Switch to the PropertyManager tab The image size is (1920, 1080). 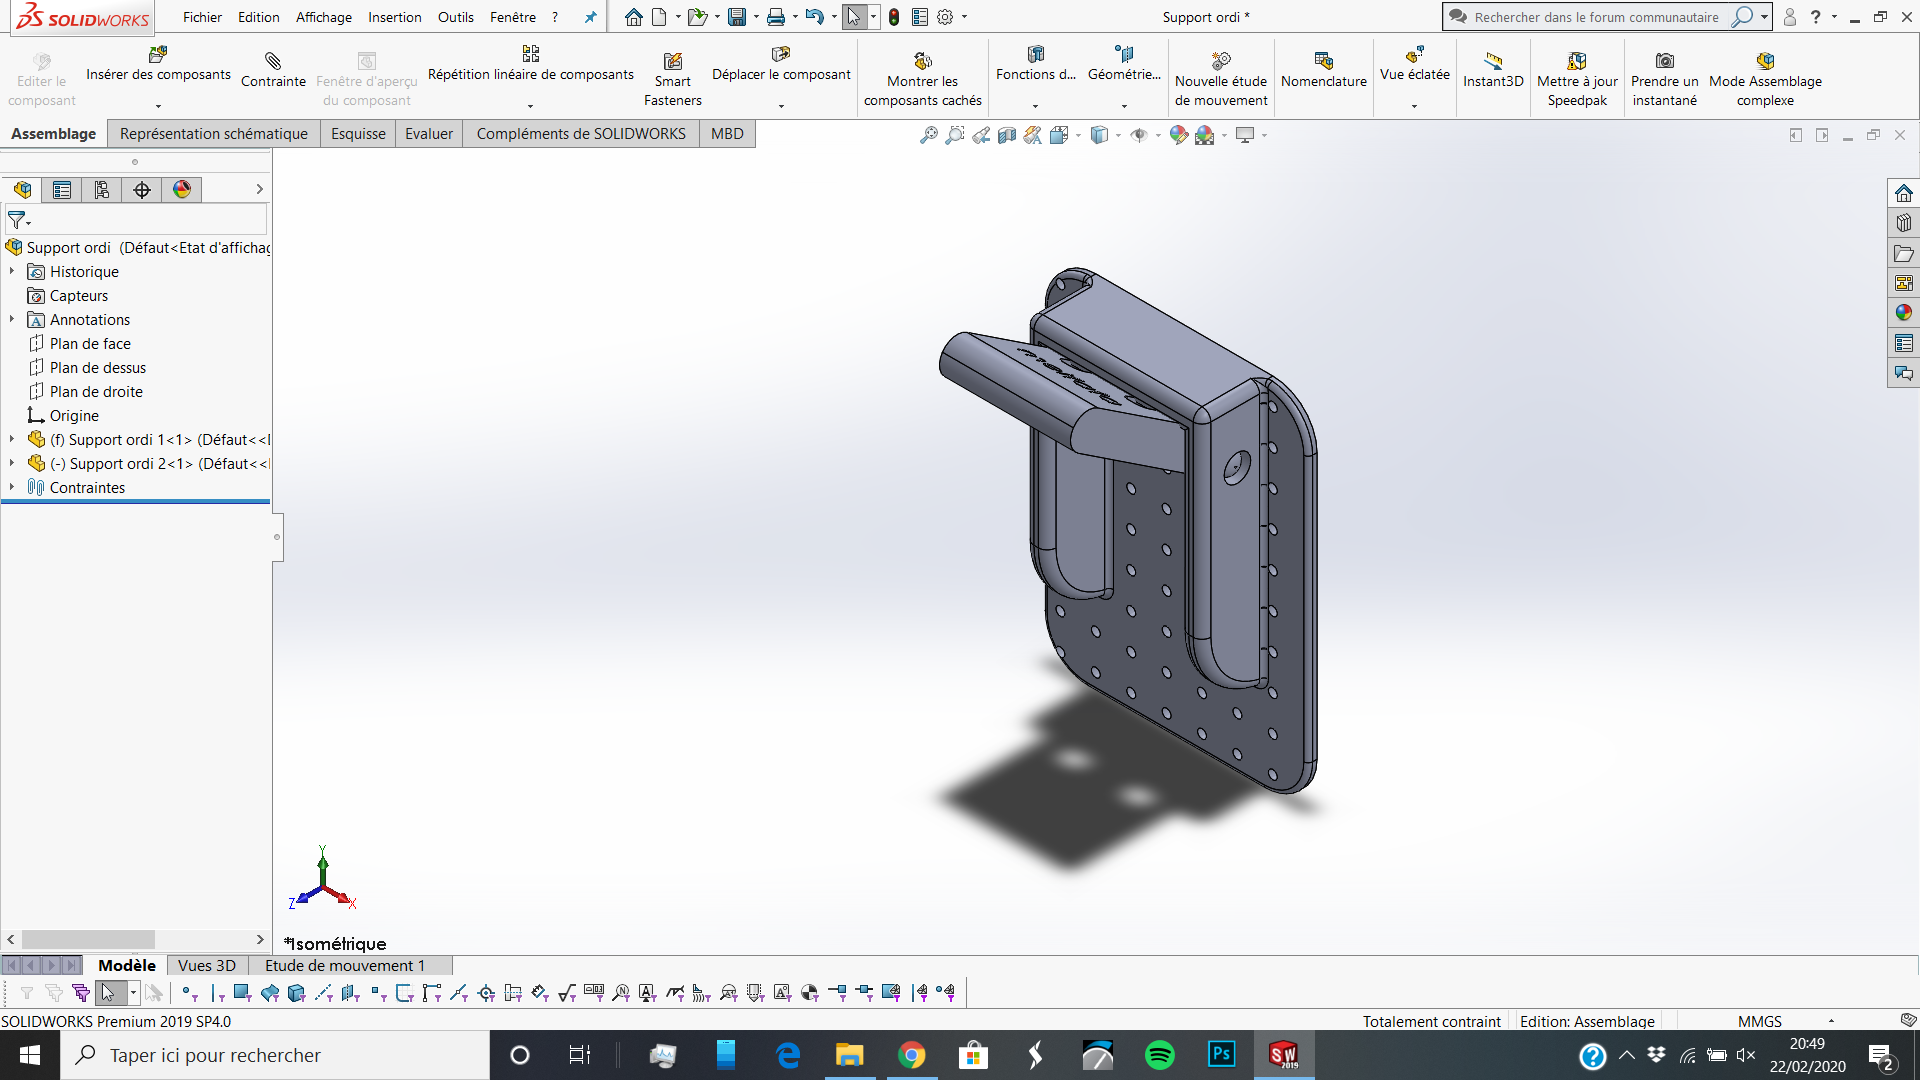point(62,190)
